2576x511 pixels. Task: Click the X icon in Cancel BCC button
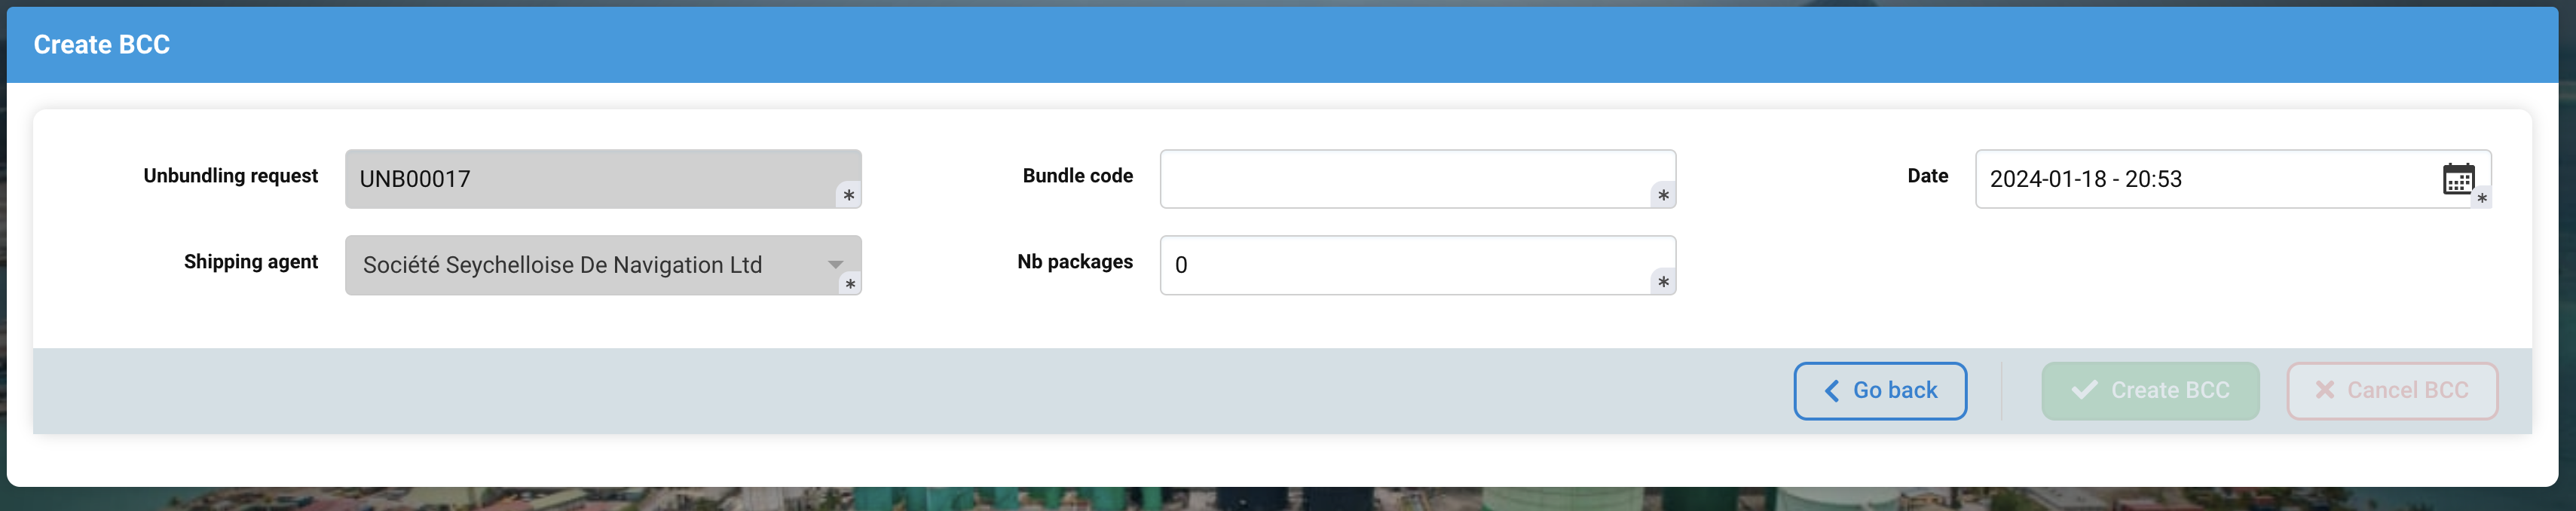tap(2325, 391)
